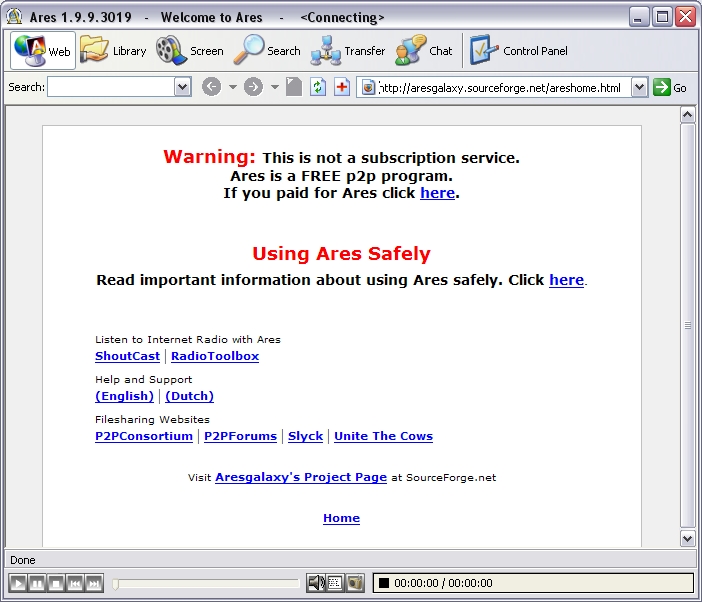702x602 pixels.
Task: Expand the back history dropdown arrow
Action: click(233, 87)
